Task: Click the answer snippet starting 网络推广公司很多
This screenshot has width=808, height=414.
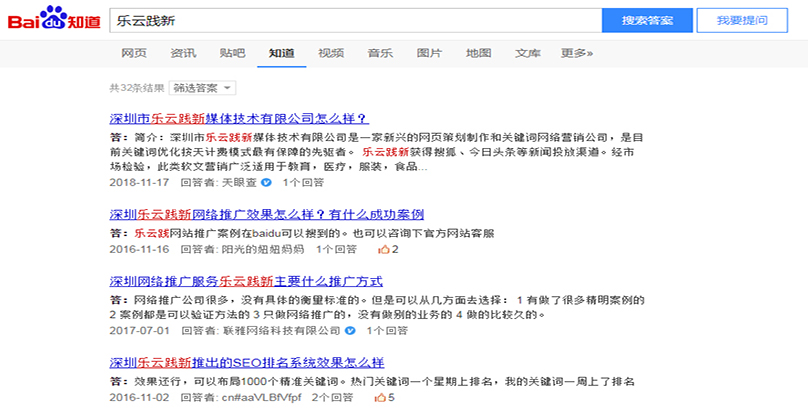Action: pyautogui.click(x=377, y=307)
